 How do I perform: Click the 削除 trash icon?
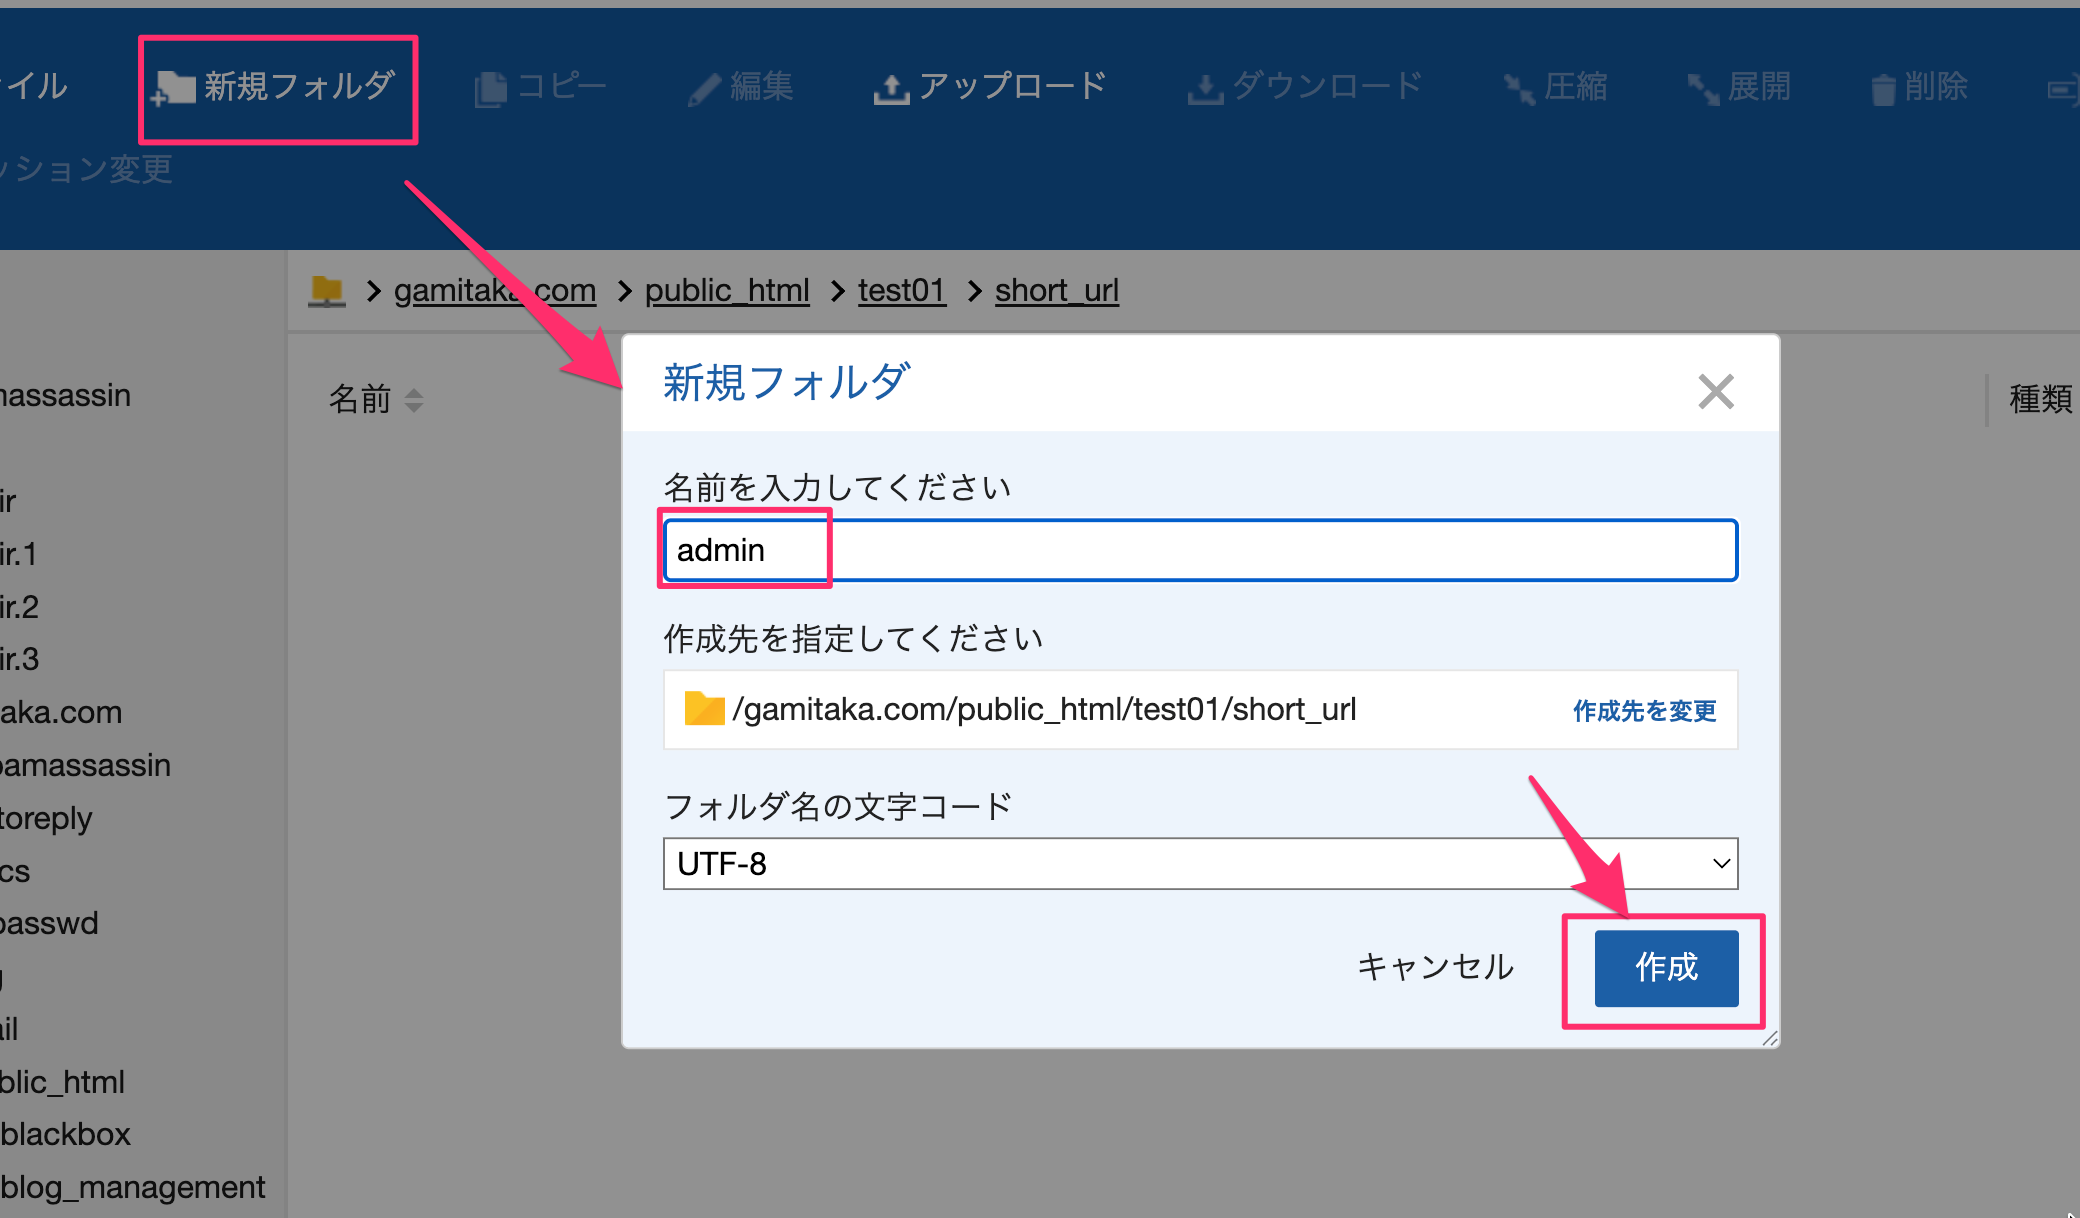[x=1883, y=89]
